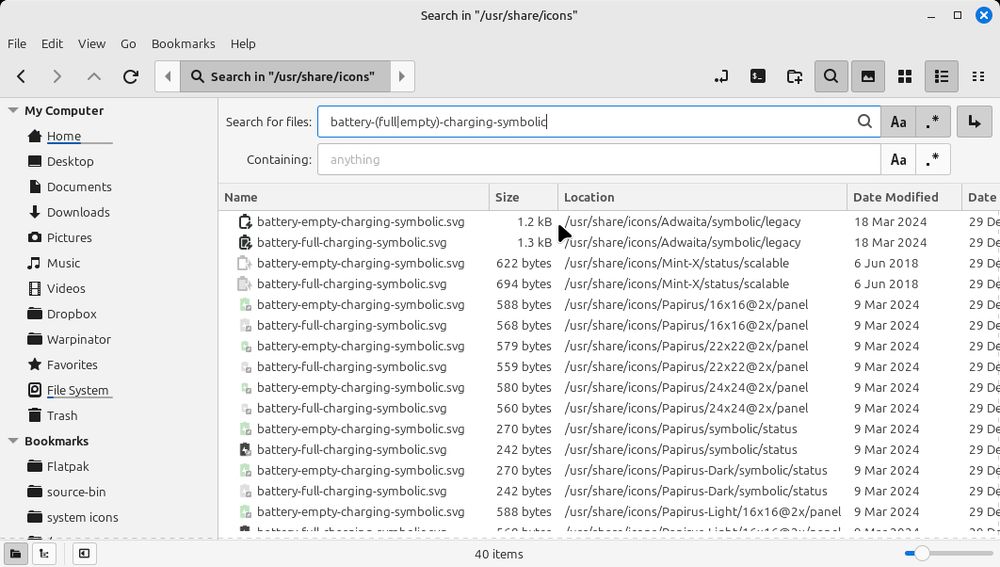Image resolution: width=1000 pixels, height=567 pixels.
Task: Open Flatpak bookmark
Action: tap(68, 466)
